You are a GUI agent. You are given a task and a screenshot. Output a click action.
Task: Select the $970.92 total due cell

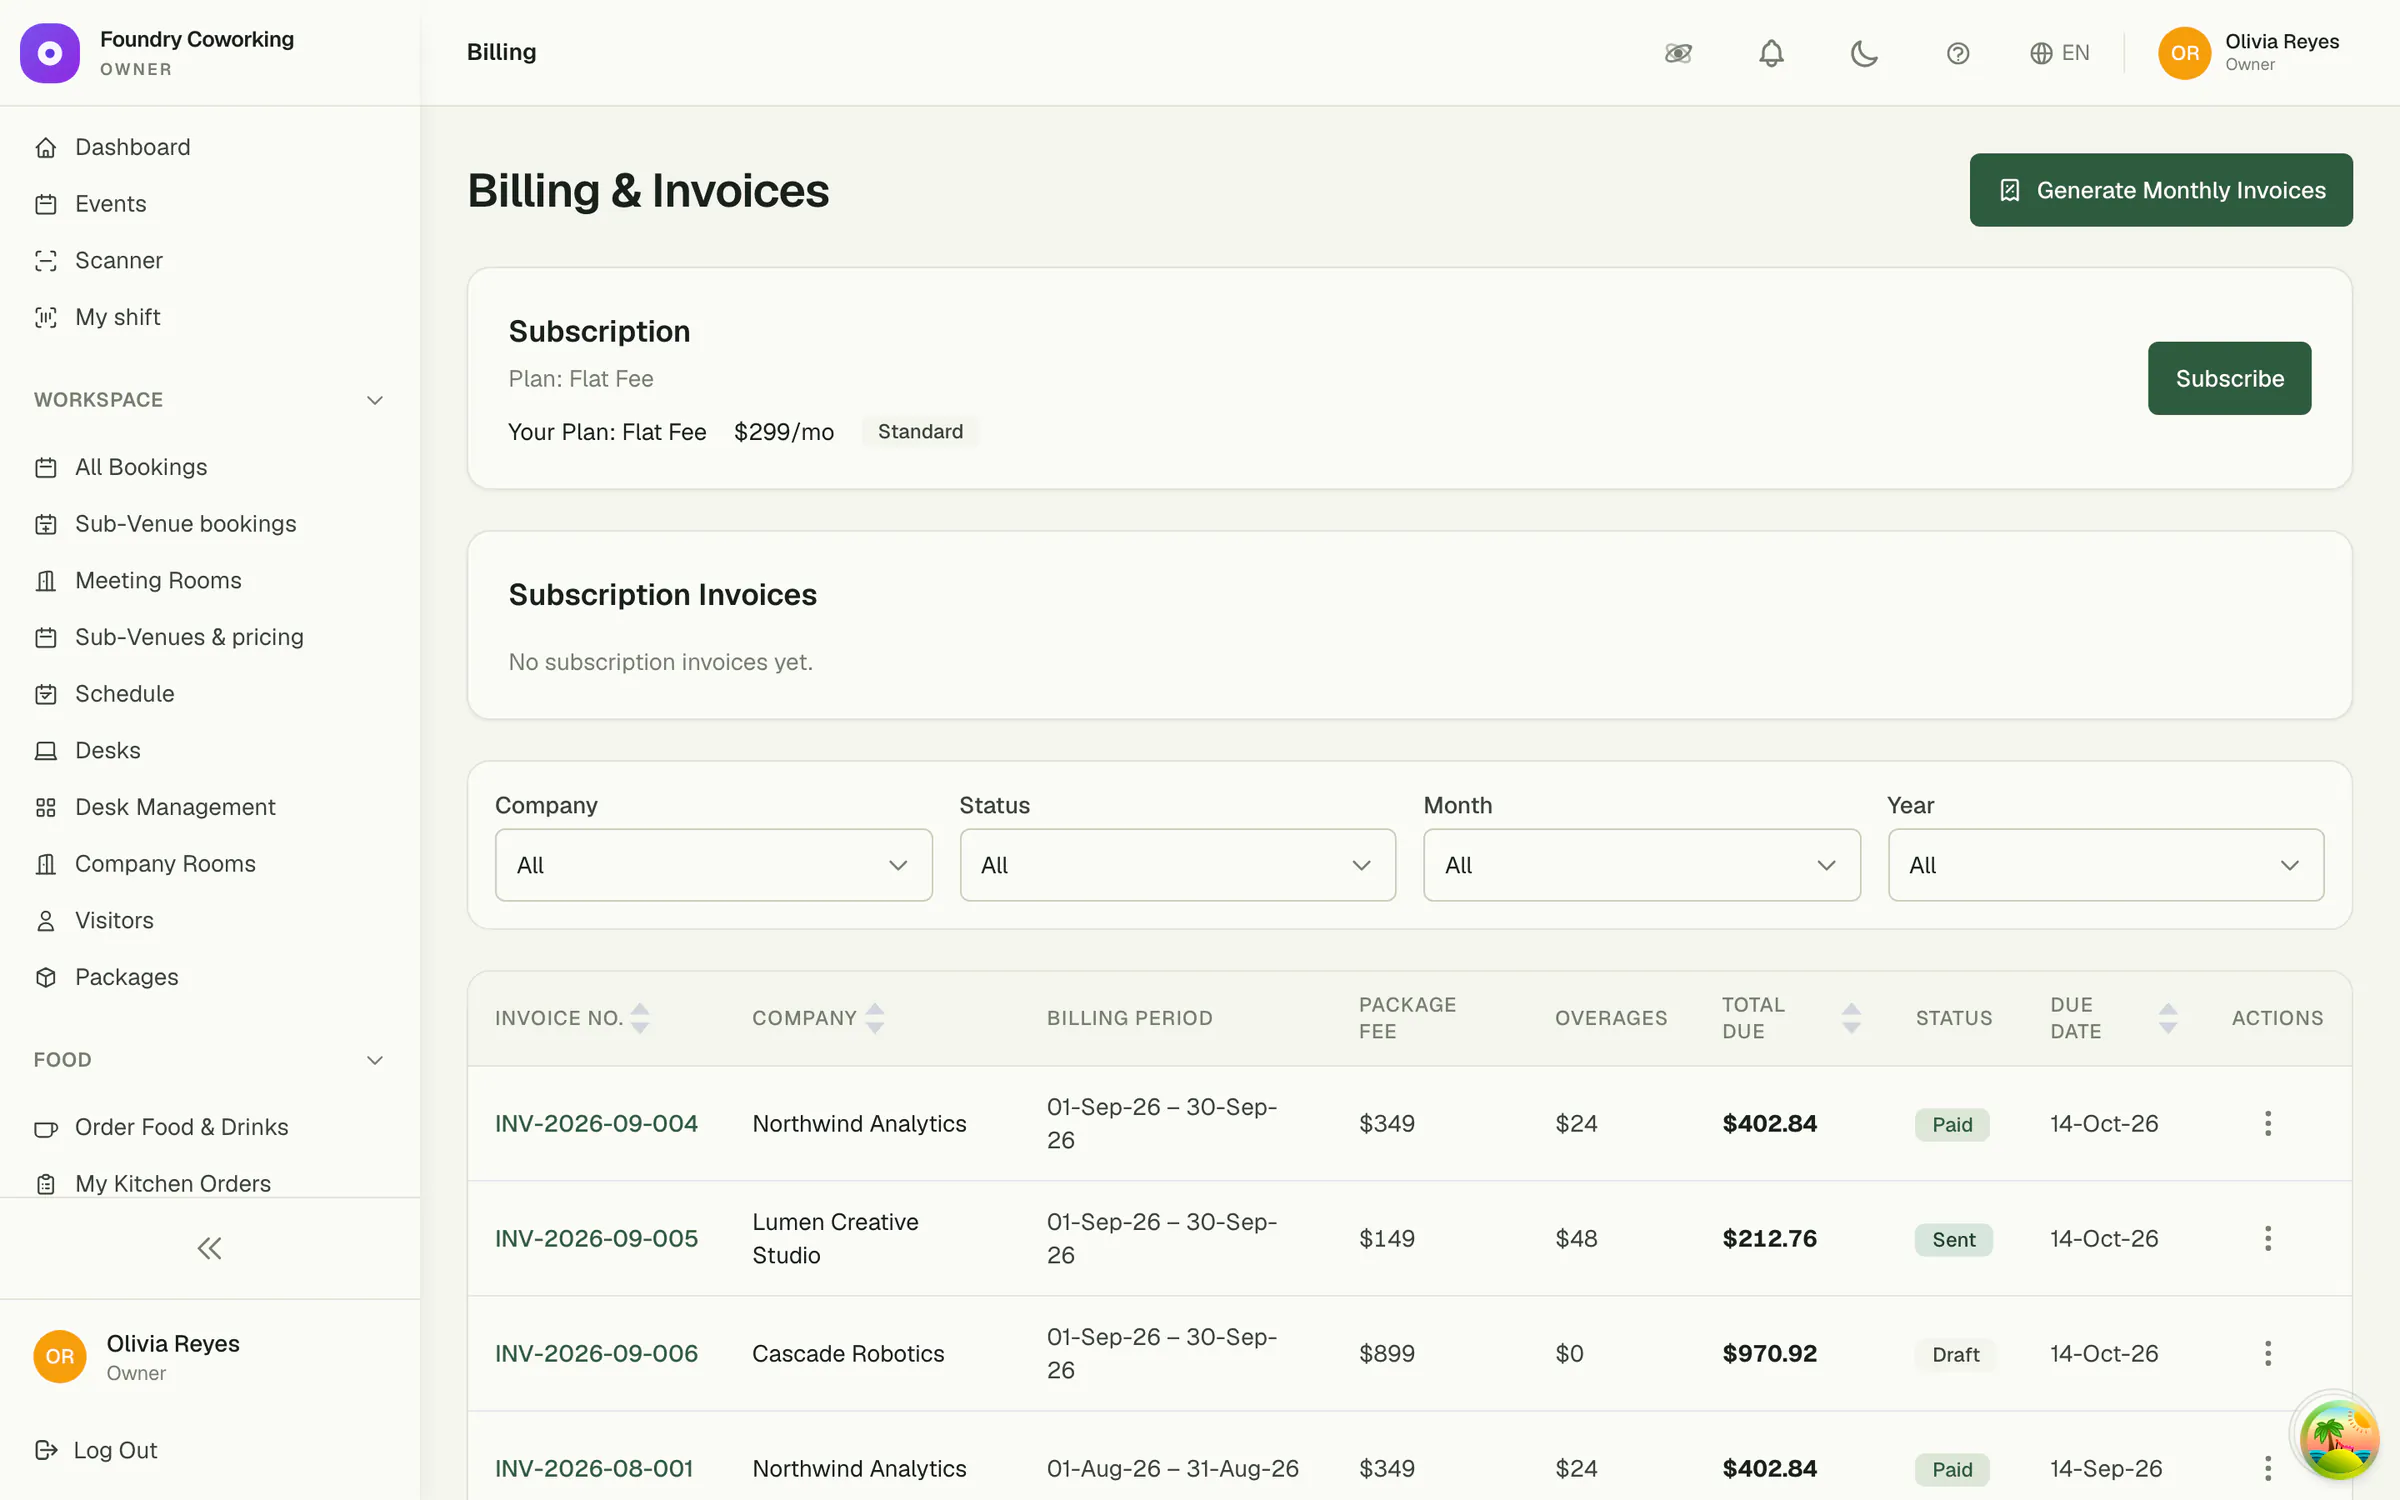point(1769,1353)
